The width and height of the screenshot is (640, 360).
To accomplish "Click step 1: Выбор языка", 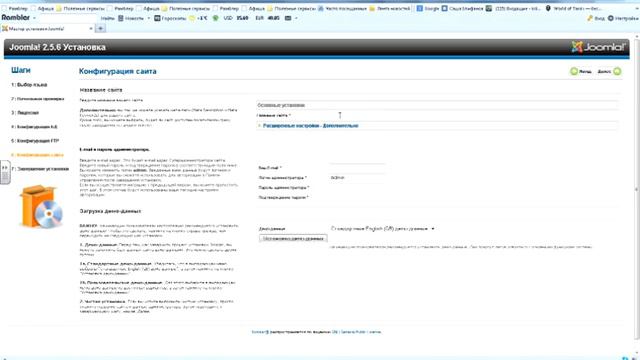I will (29, 85).
